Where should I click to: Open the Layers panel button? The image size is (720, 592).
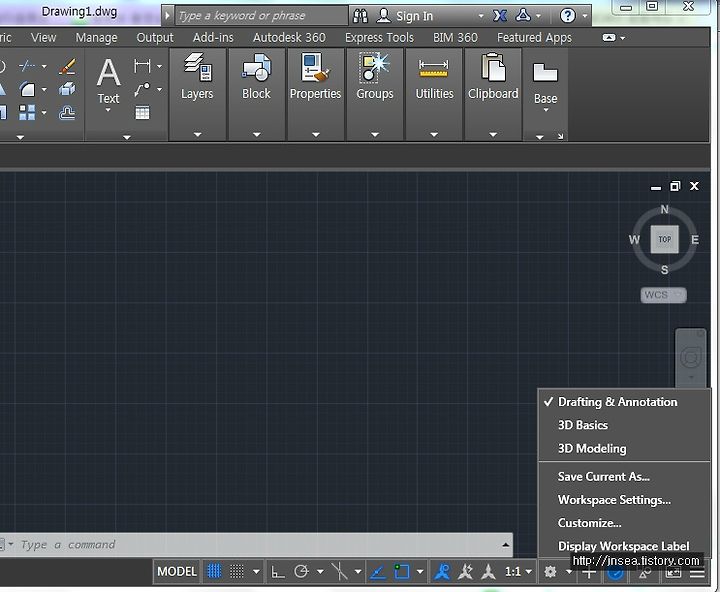197,94
